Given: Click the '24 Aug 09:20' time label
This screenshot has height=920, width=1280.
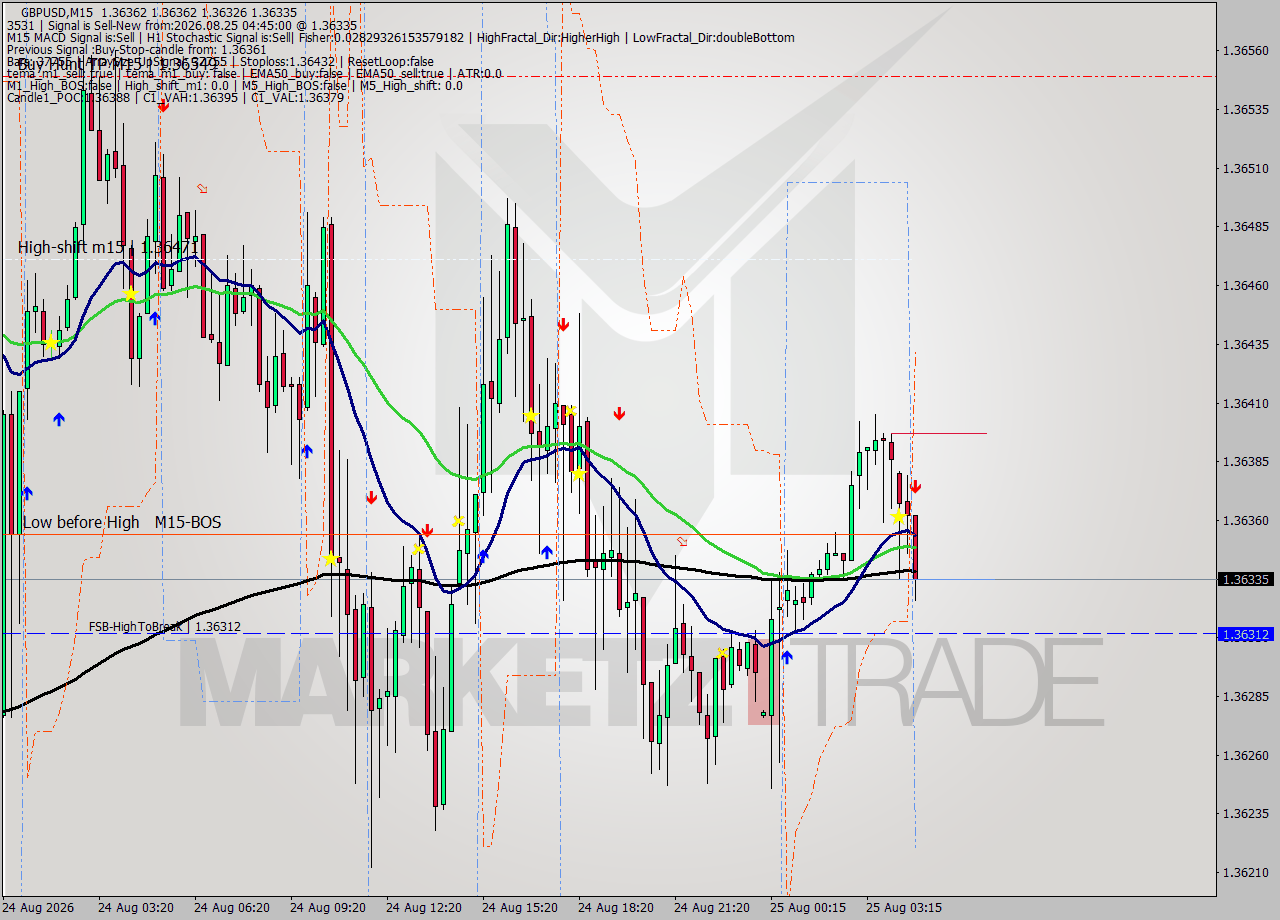Looking at the screenshot, I should [328, 908].
